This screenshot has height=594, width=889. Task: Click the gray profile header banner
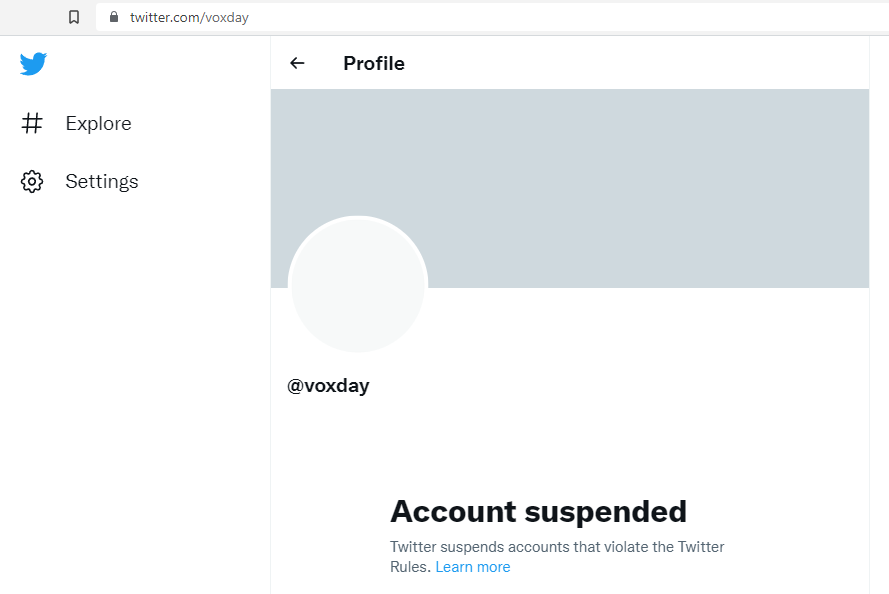pos(570,188)
